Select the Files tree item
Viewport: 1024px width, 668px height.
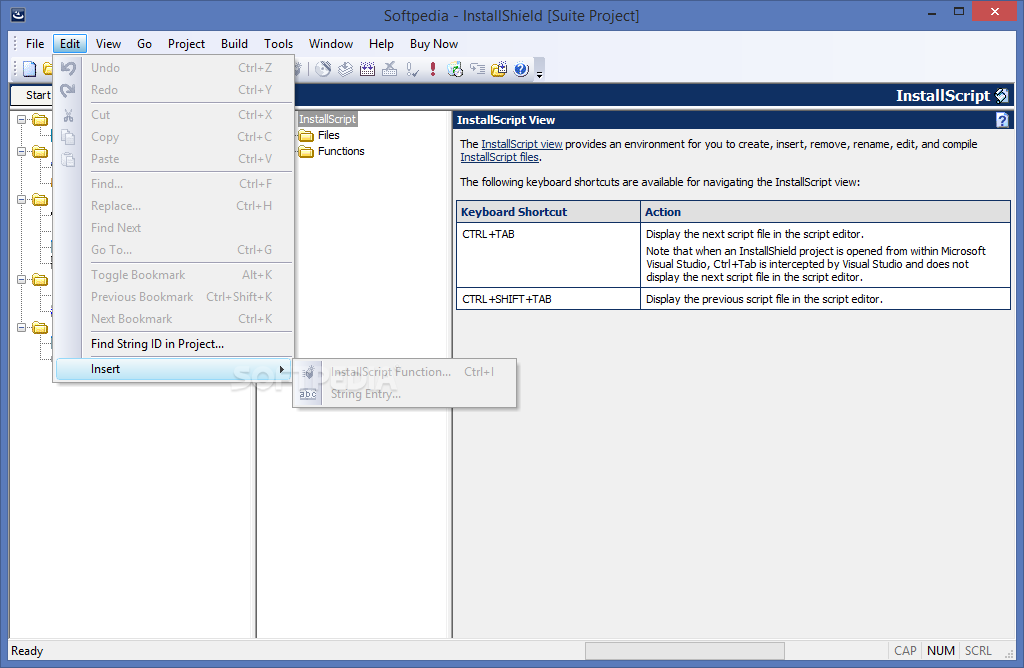tap(328, 136)
